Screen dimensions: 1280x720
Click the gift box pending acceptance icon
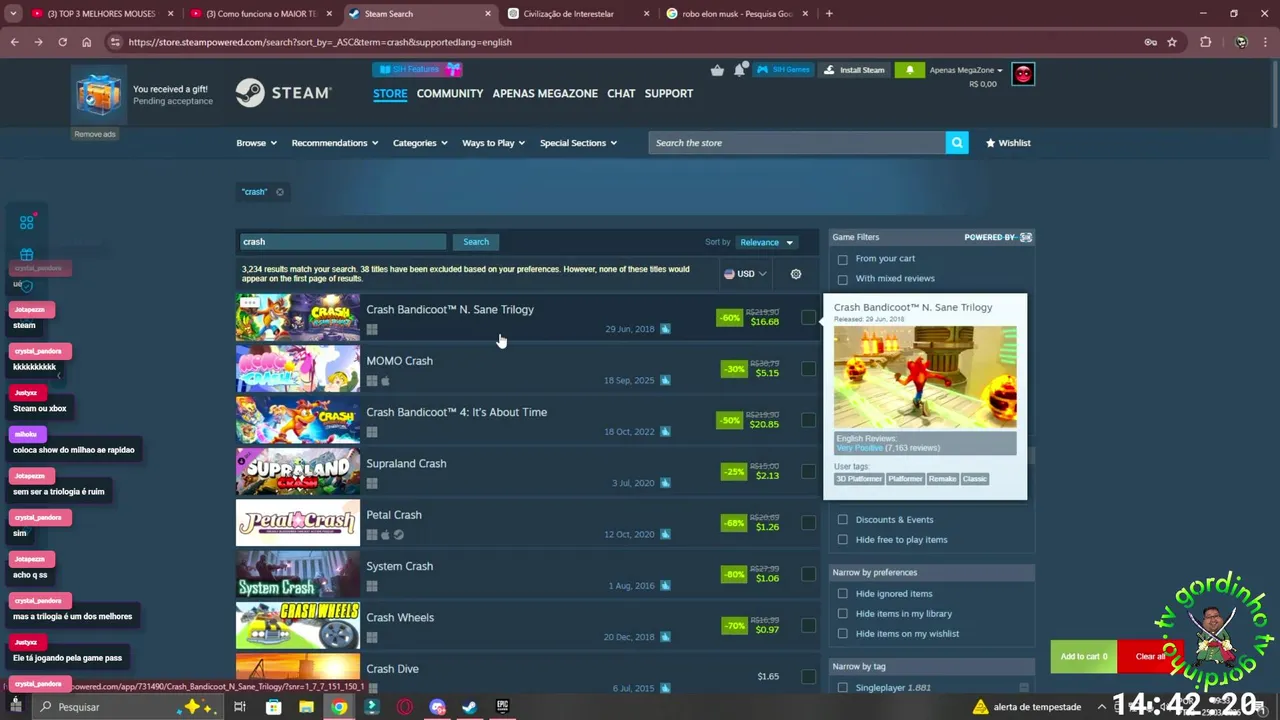[99, 94]
